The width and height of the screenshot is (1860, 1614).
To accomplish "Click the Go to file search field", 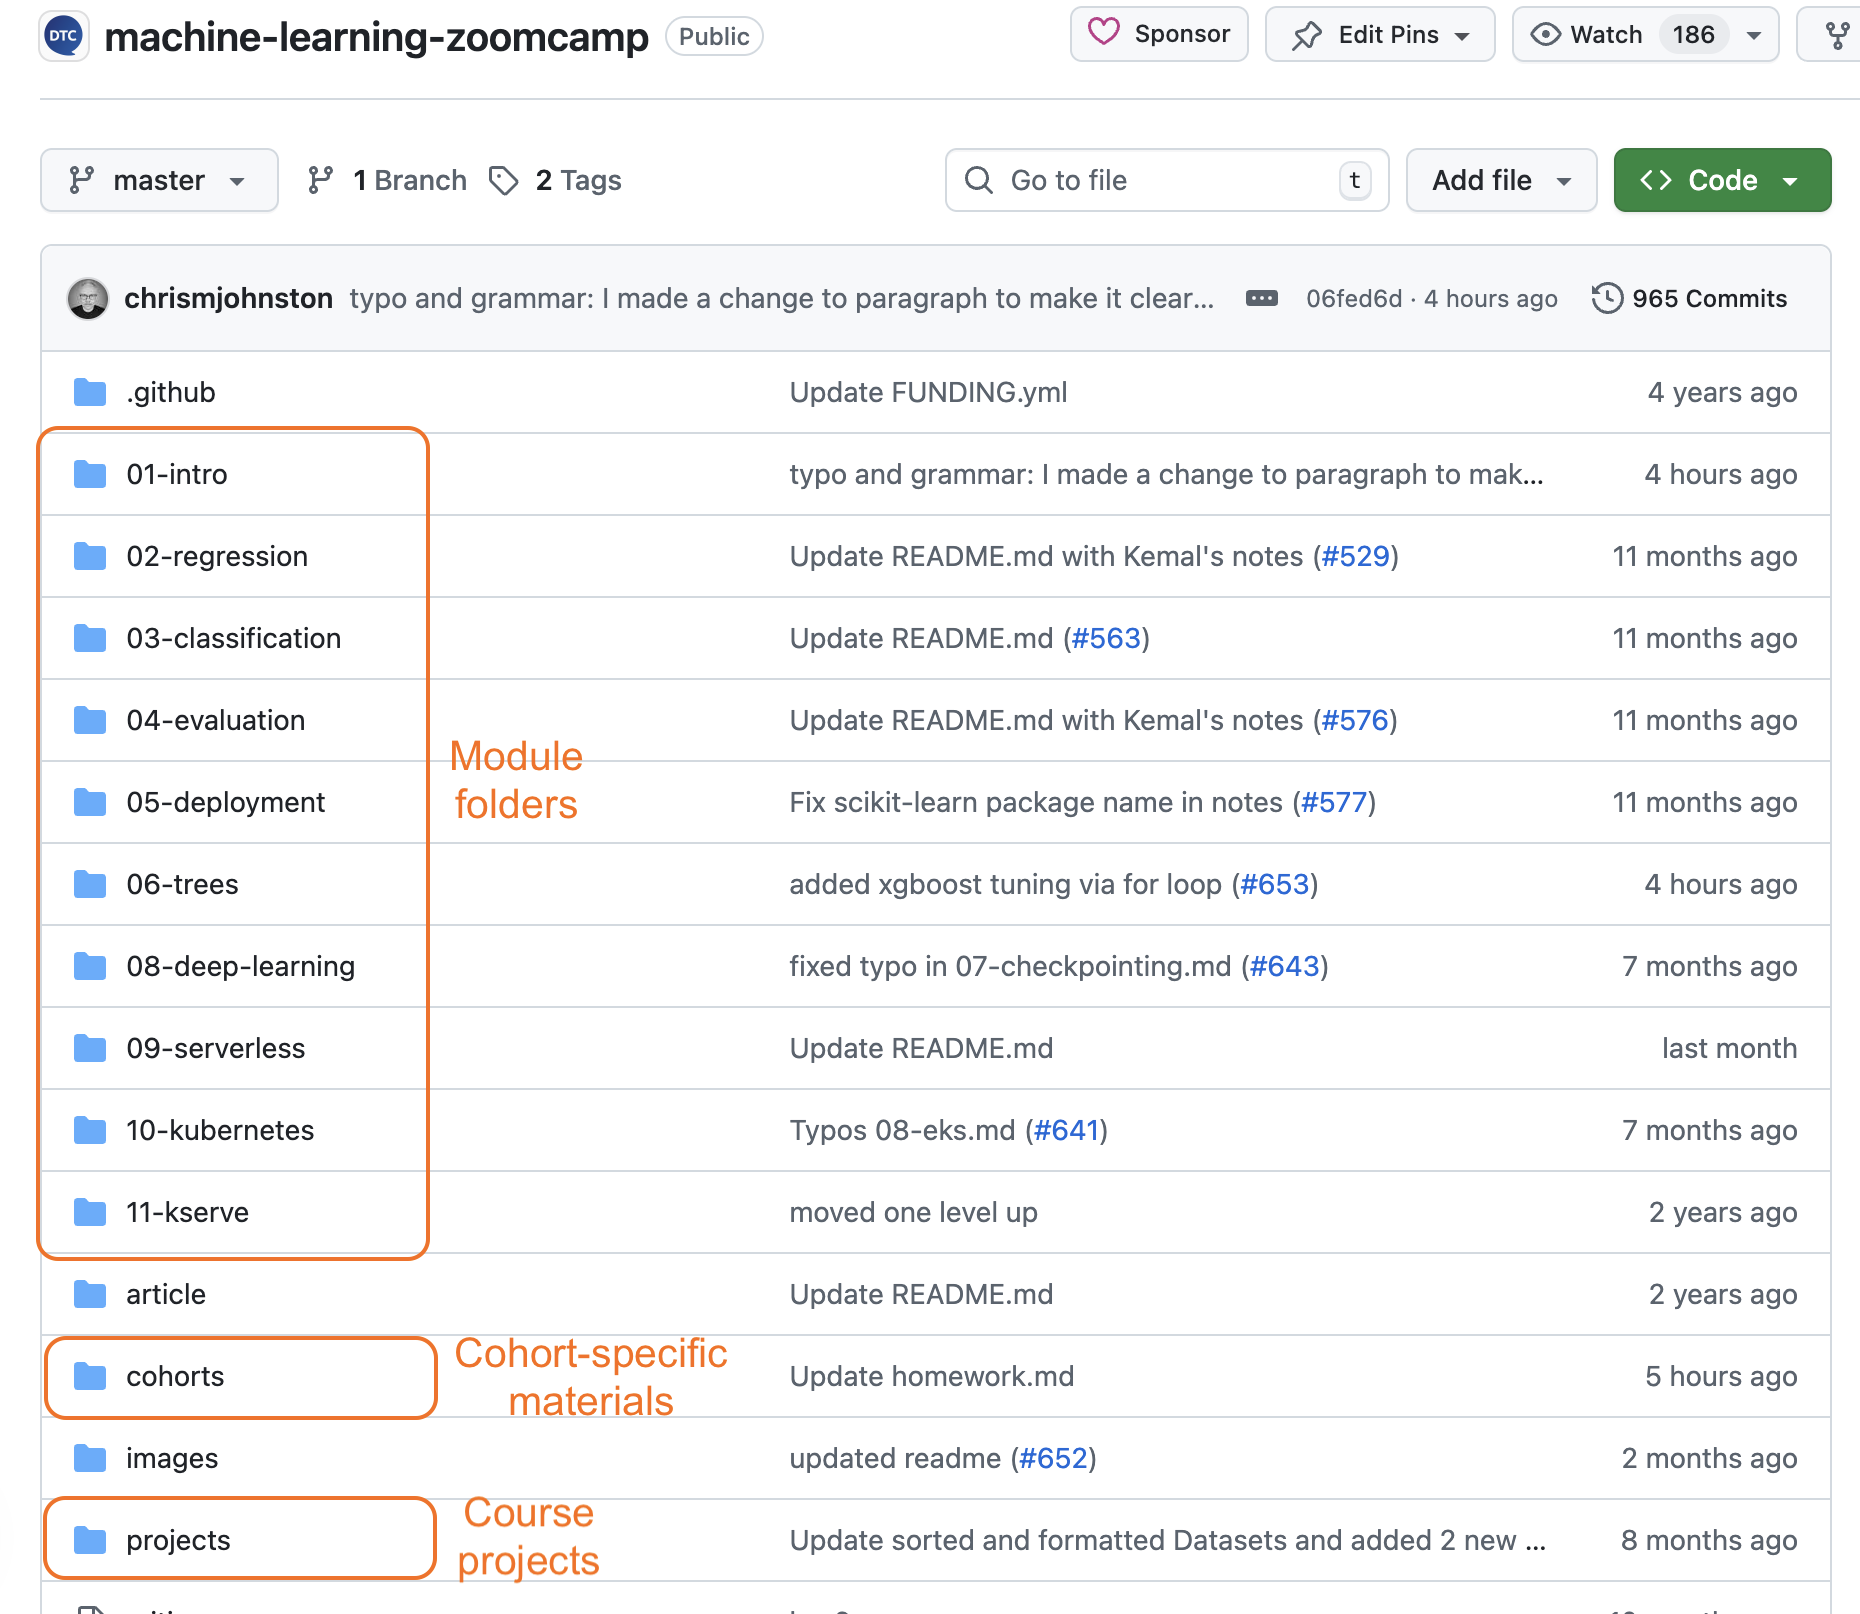I will (1166, 181).
